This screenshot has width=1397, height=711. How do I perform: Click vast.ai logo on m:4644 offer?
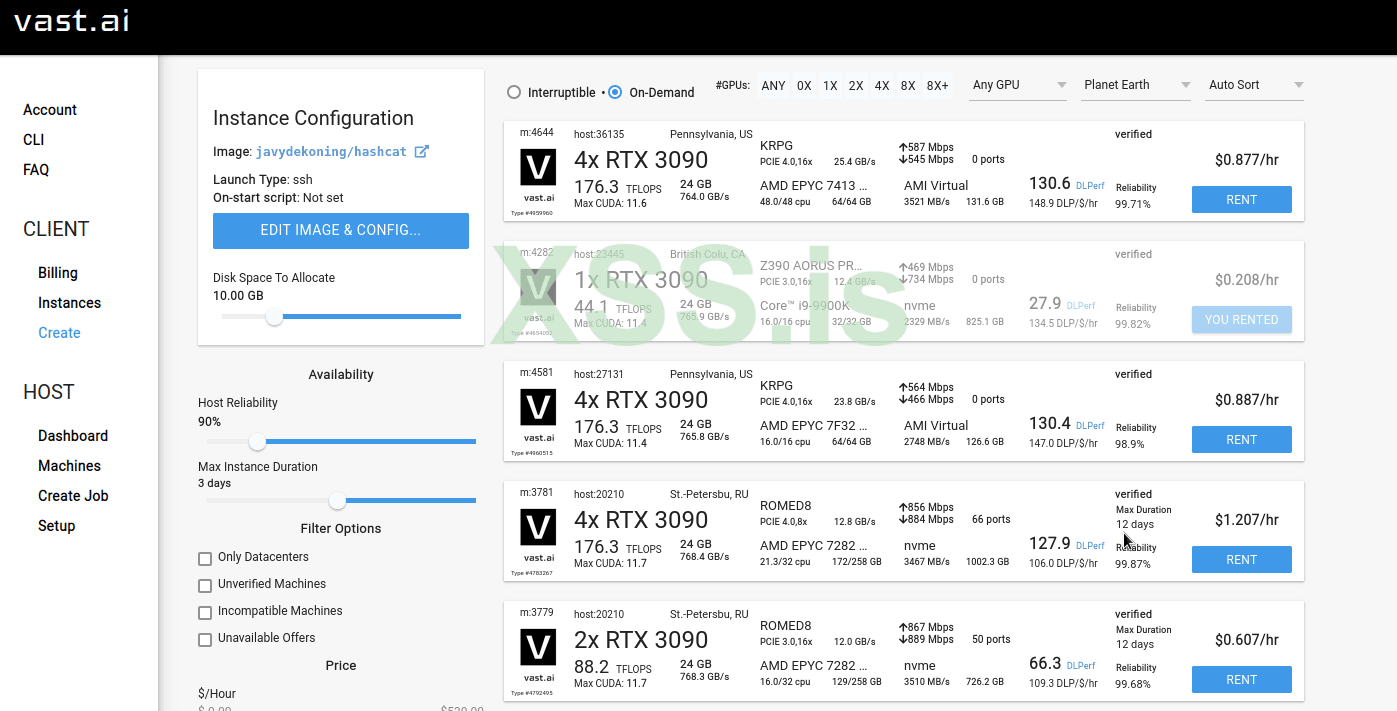coord(539,167)
